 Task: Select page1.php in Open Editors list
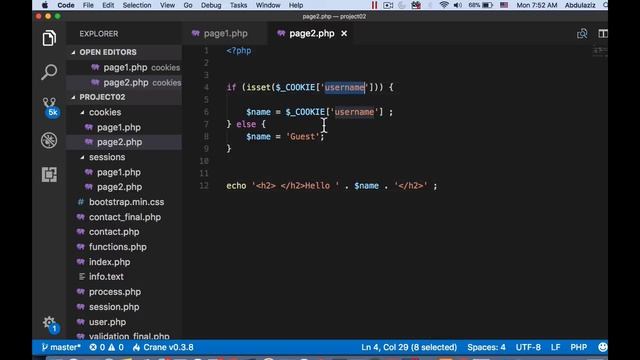pos(124,67)
